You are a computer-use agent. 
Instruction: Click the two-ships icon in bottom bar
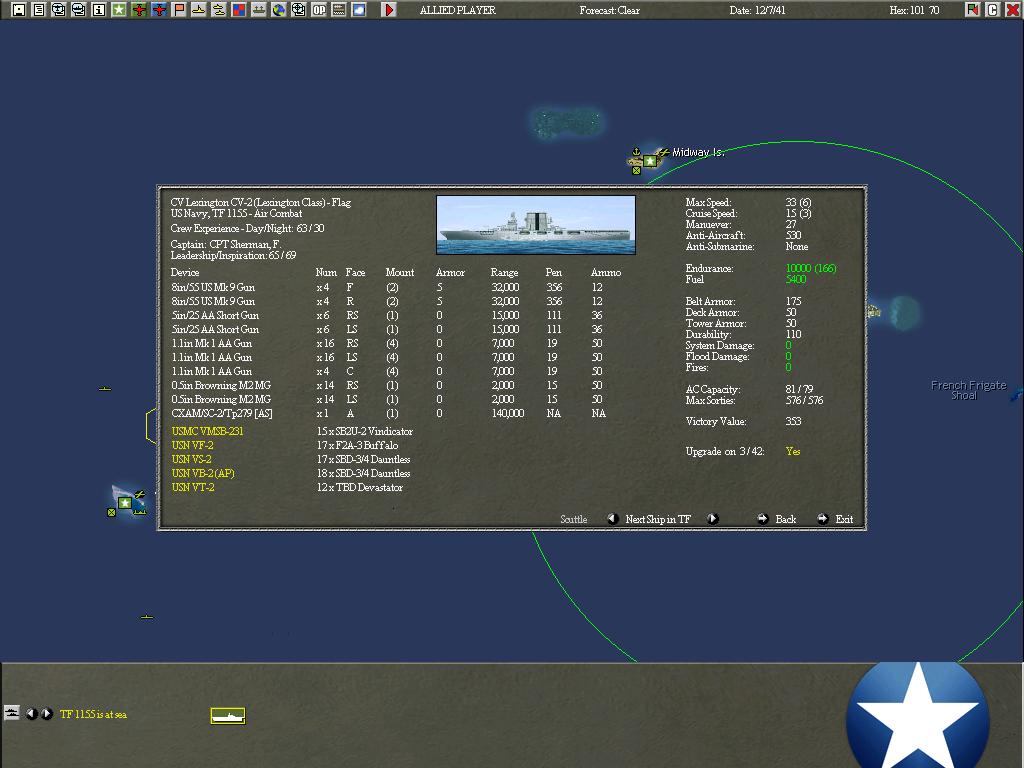pos(12,712)
